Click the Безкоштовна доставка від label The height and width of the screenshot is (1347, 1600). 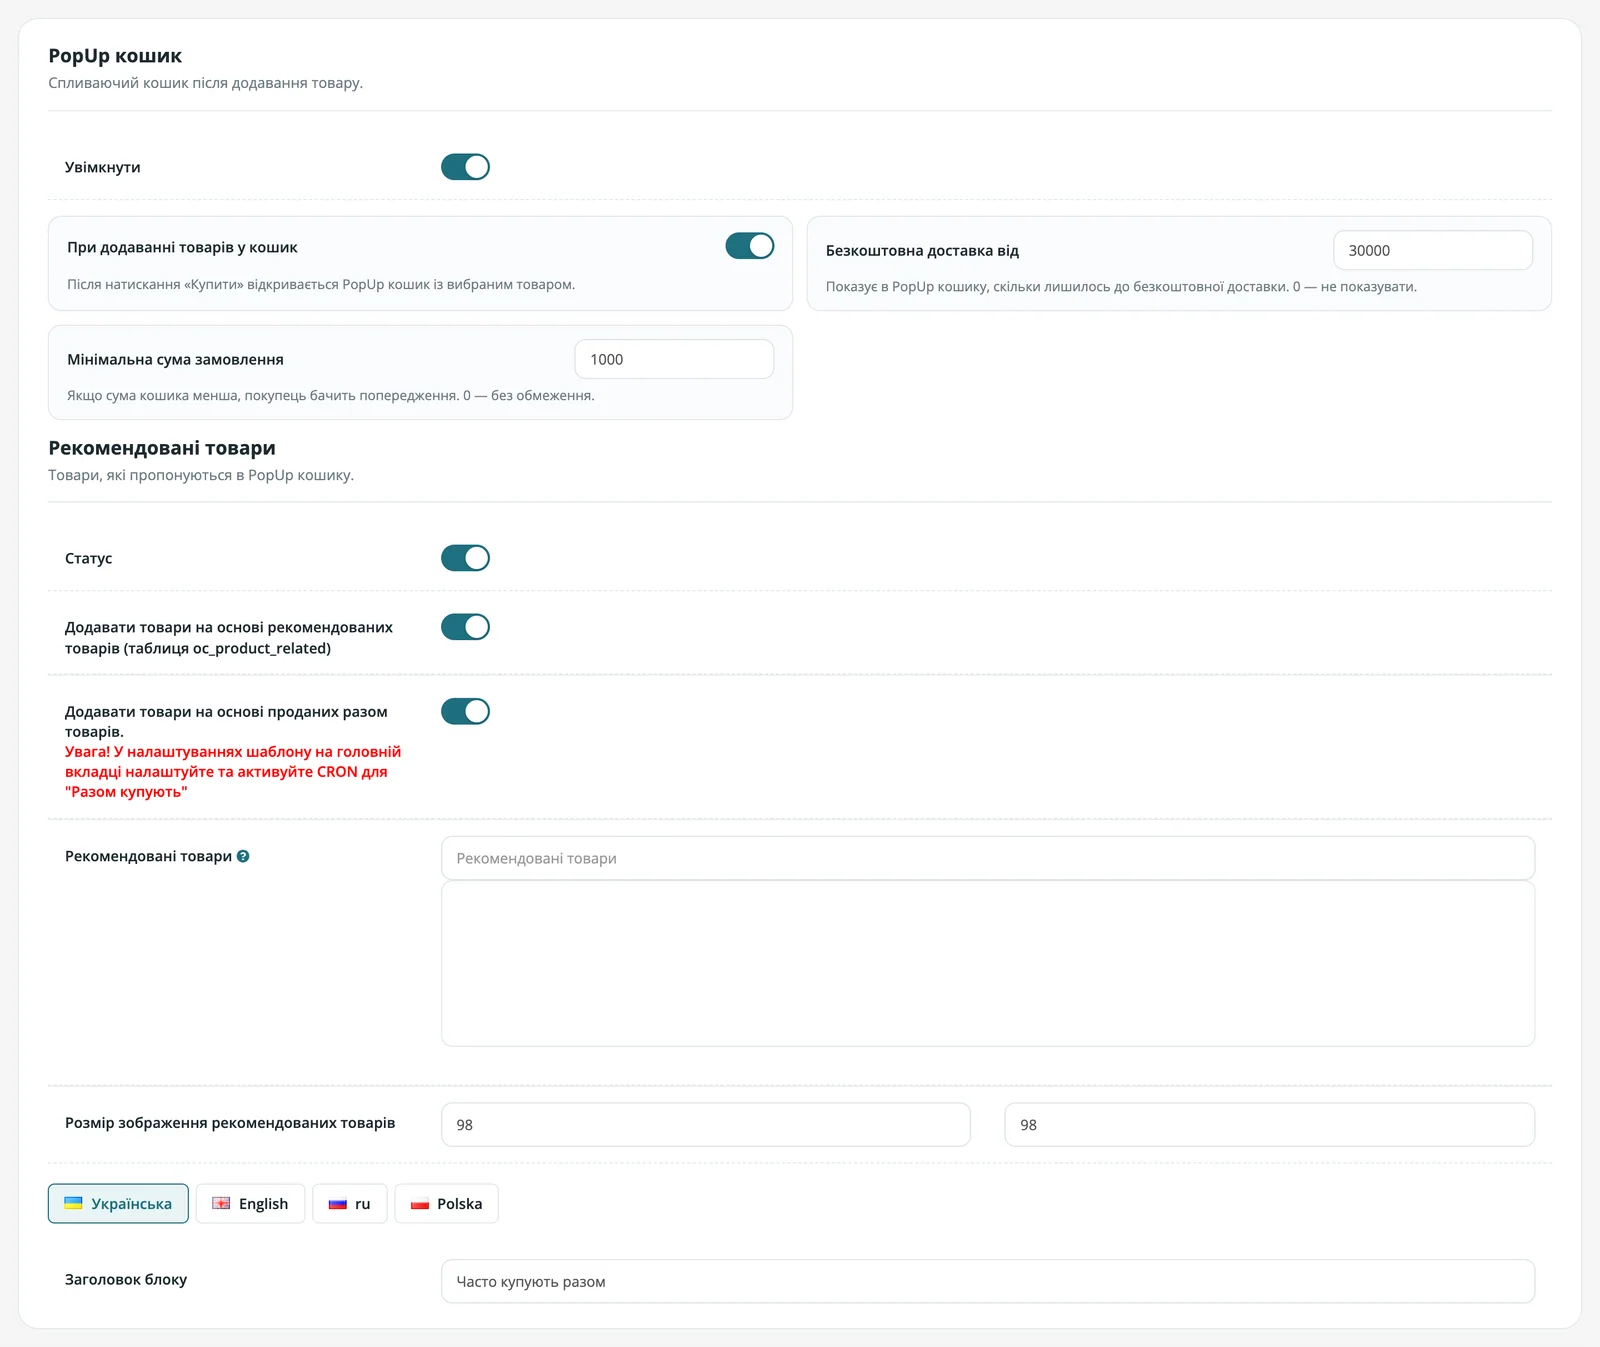tap(922, 251)
